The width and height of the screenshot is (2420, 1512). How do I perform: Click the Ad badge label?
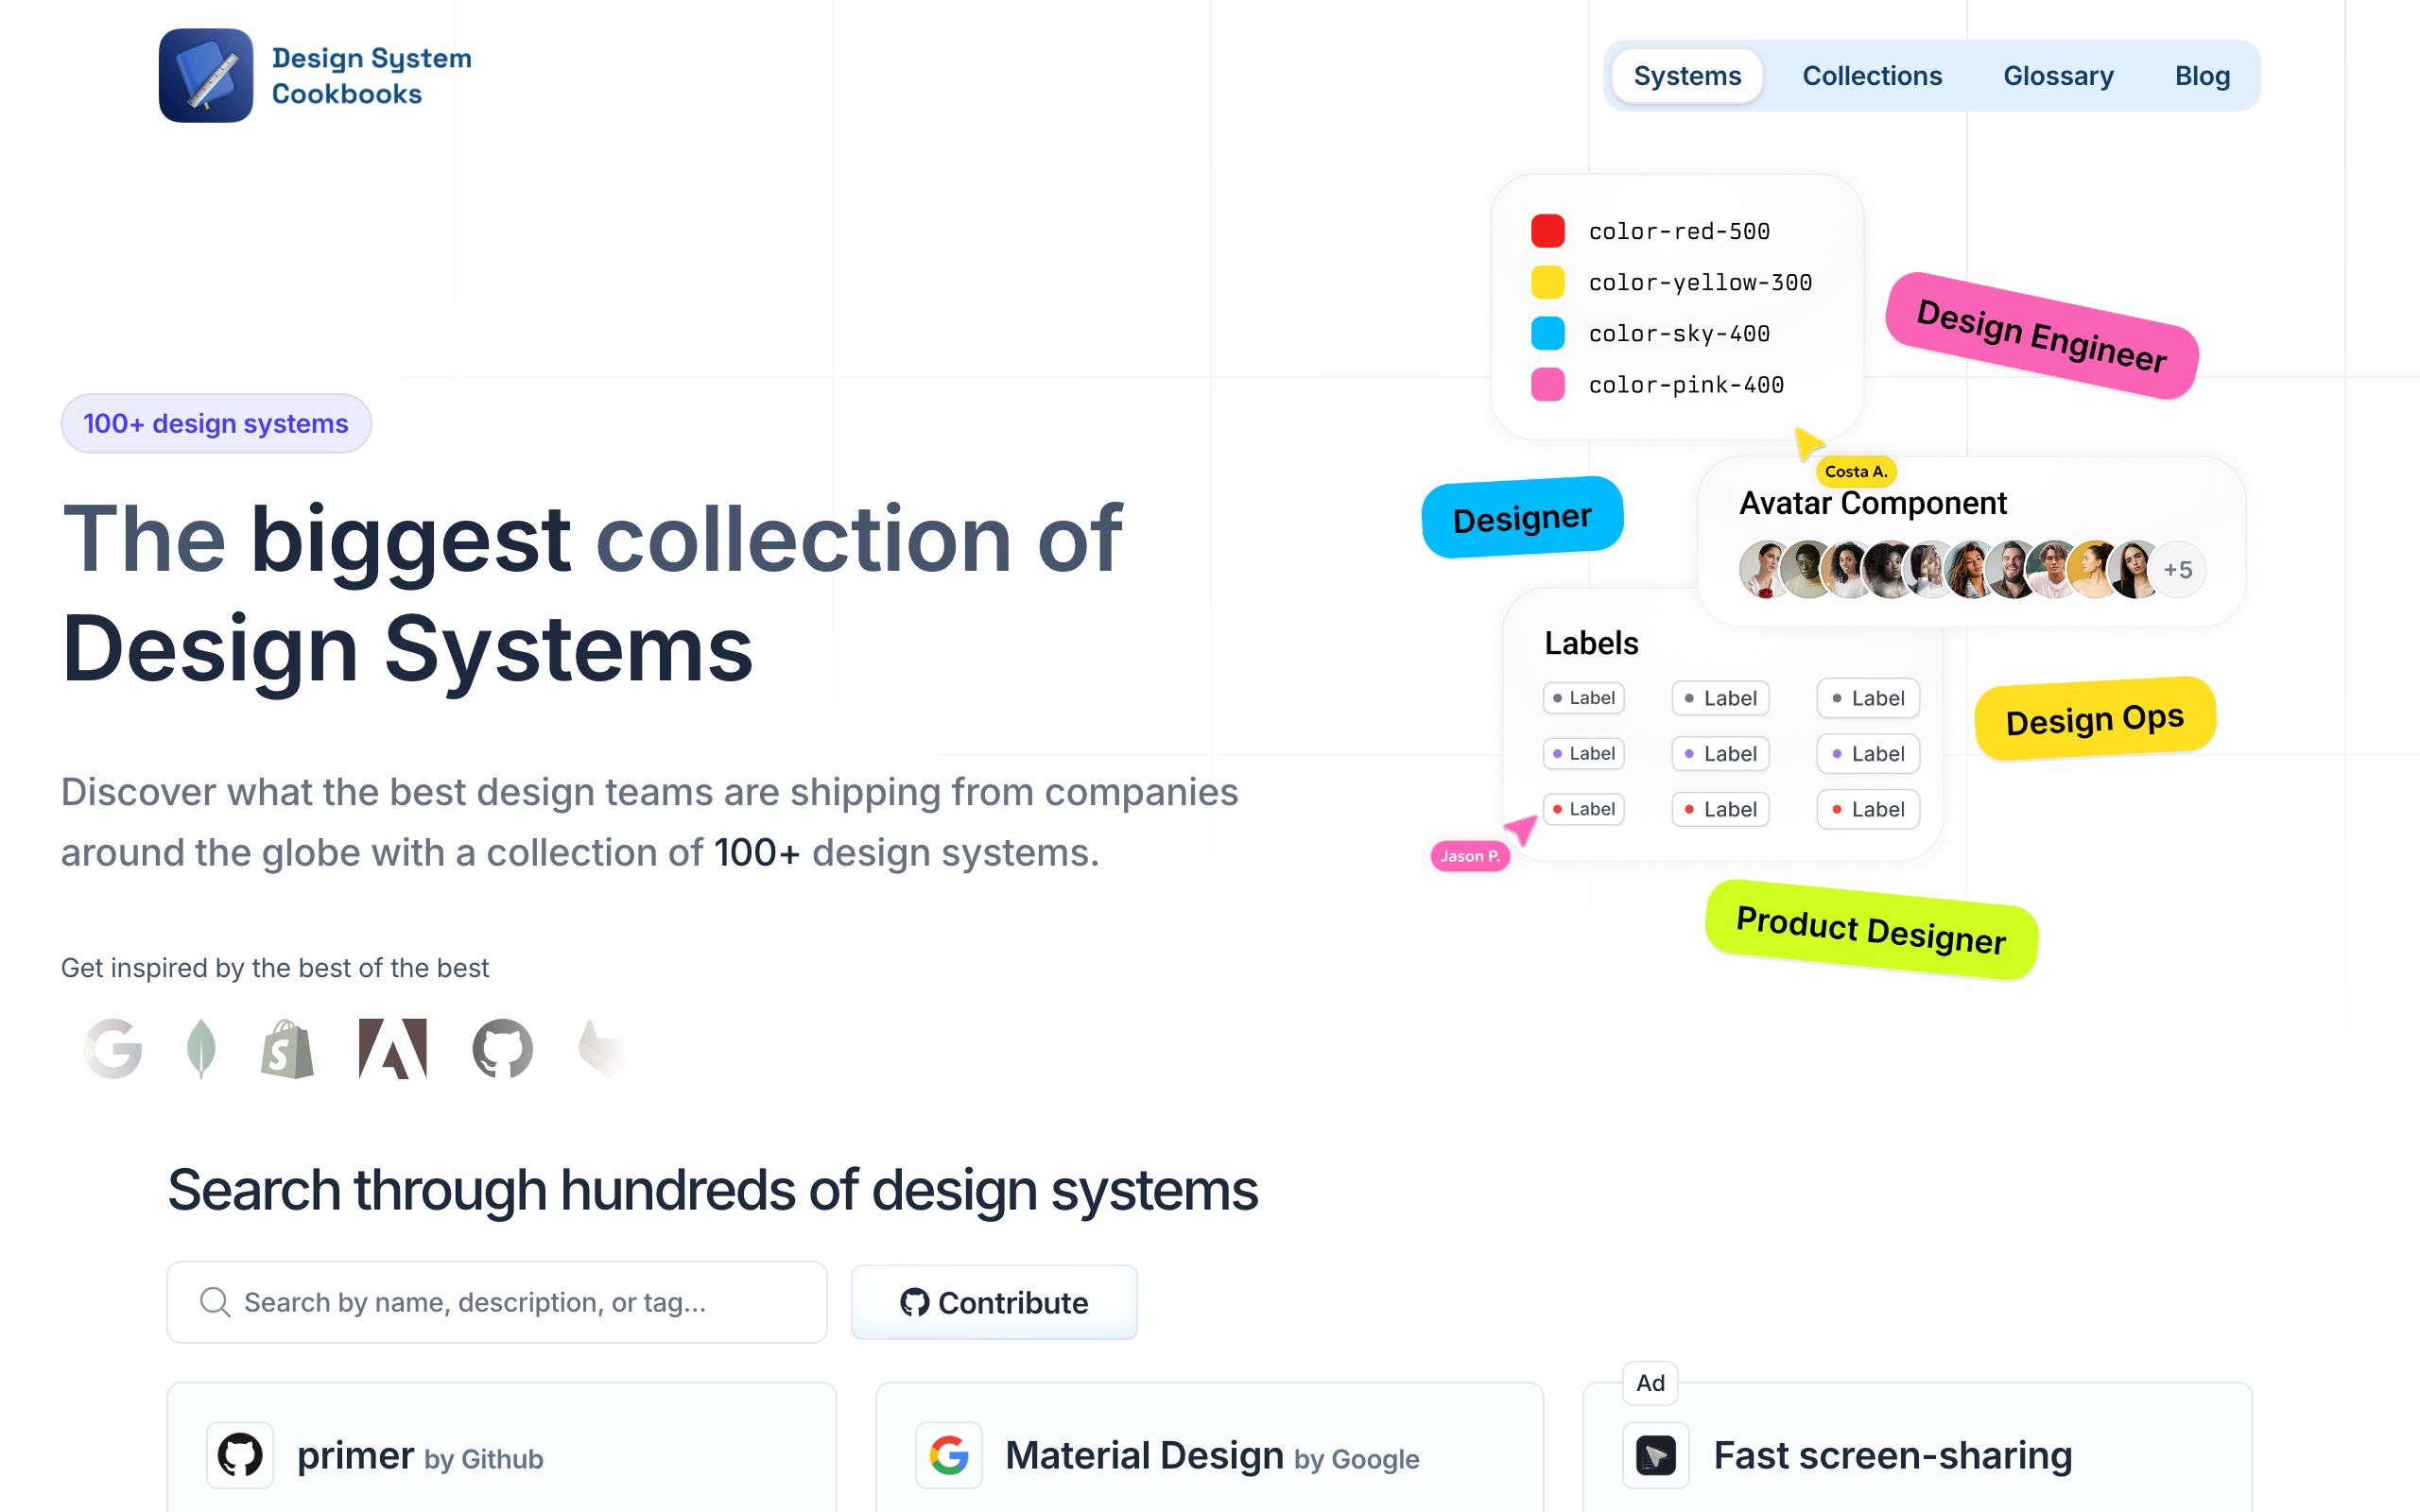click(x=1650, y=1383)
